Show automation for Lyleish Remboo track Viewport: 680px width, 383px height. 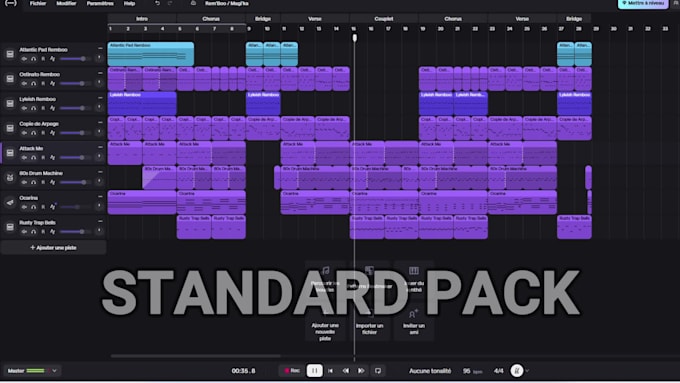(x=52, y=108)
